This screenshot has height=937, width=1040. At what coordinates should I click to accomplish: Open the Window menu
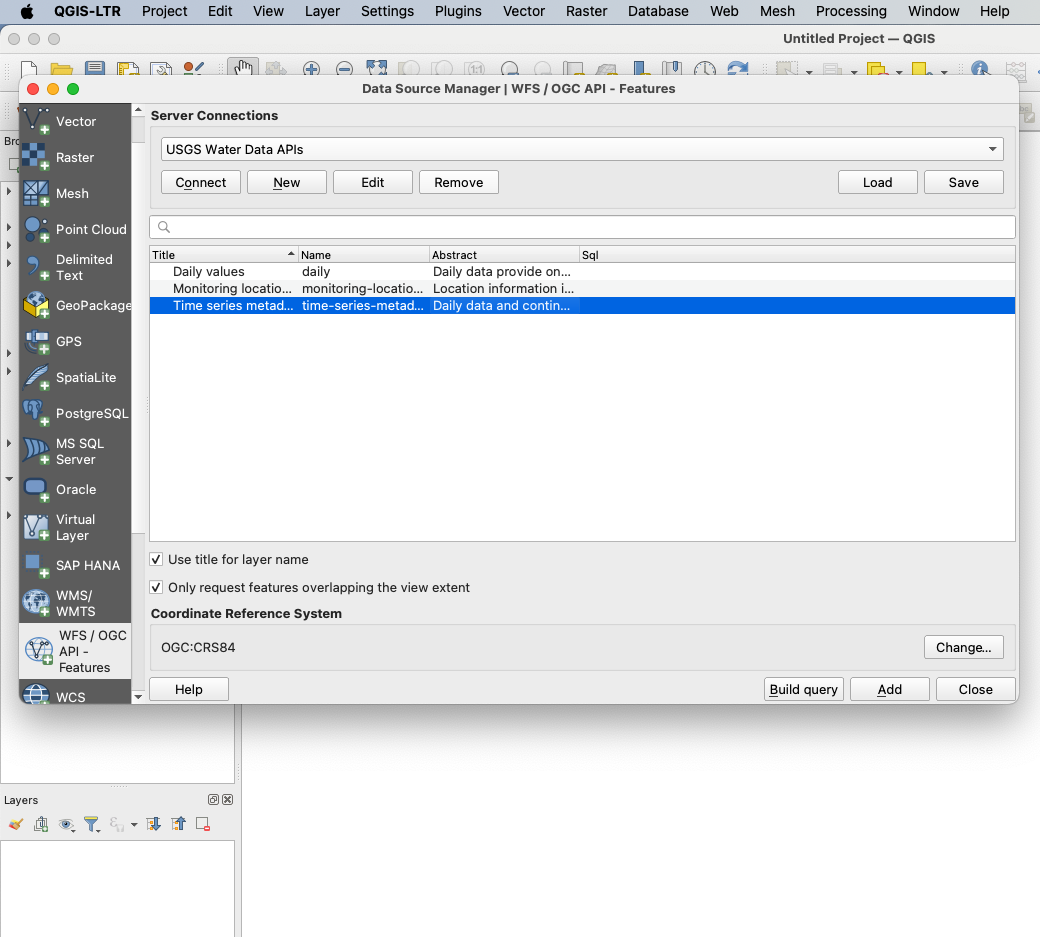(933, 11)
